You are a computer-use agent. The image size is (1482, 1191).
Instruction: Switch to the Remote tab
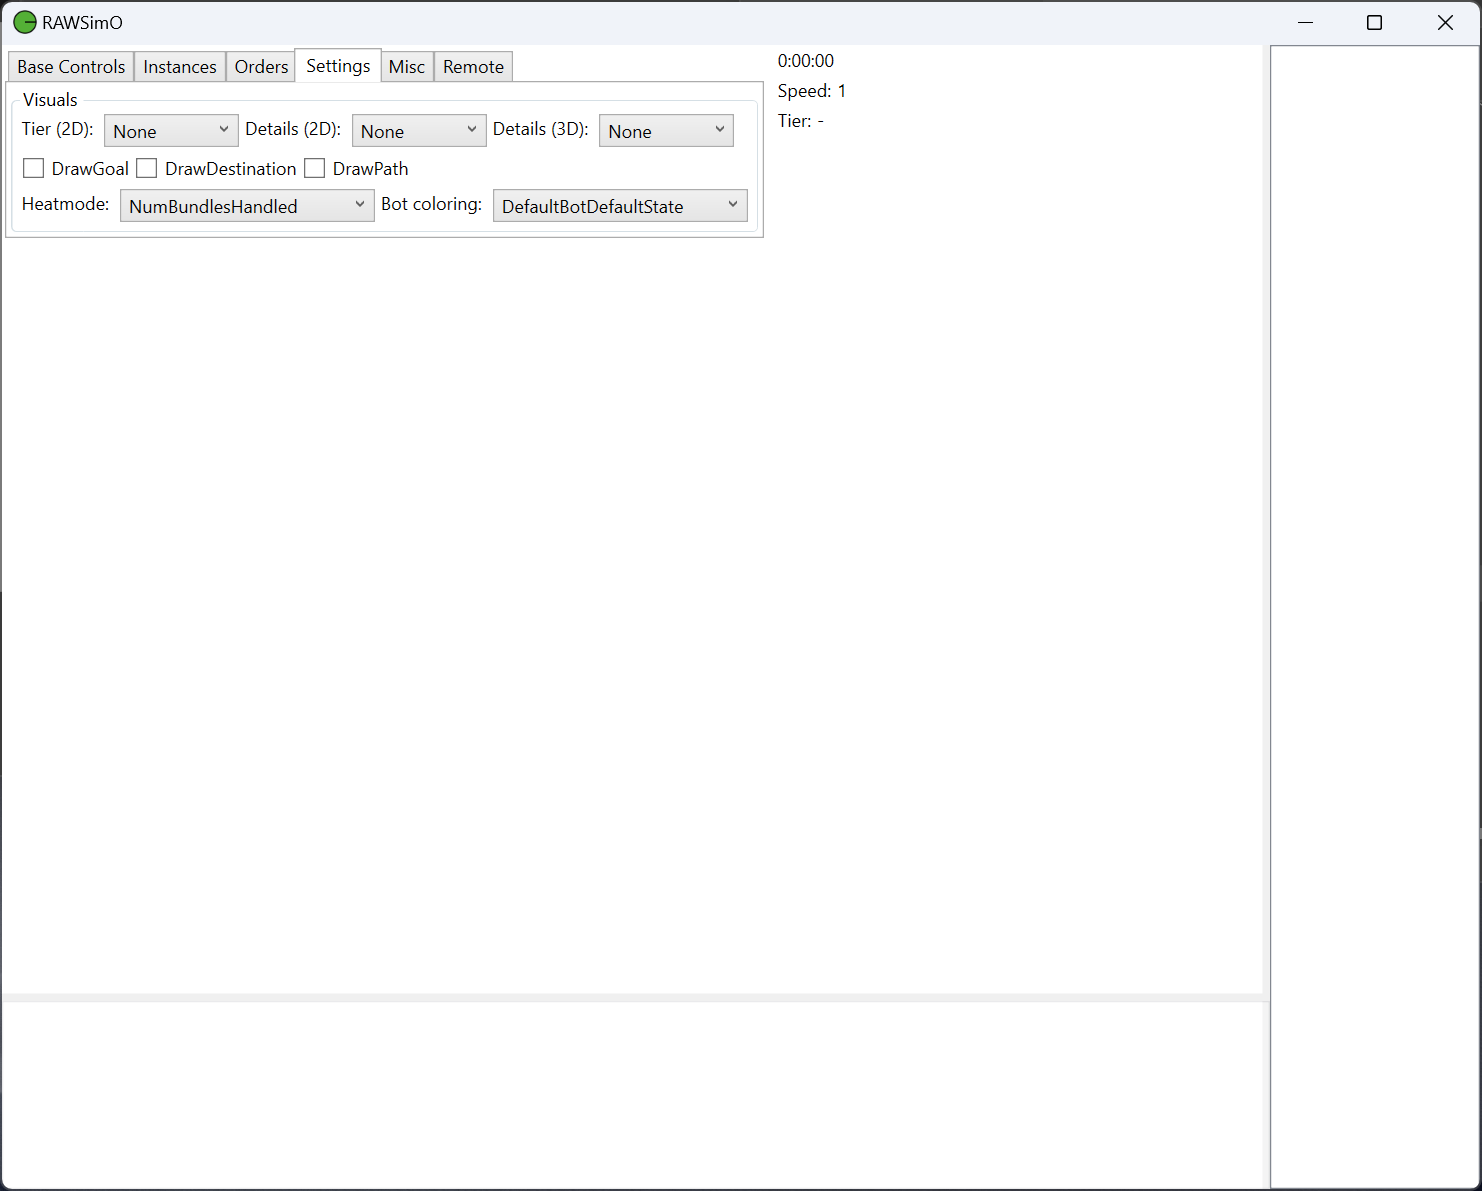[x=473, y=67]
